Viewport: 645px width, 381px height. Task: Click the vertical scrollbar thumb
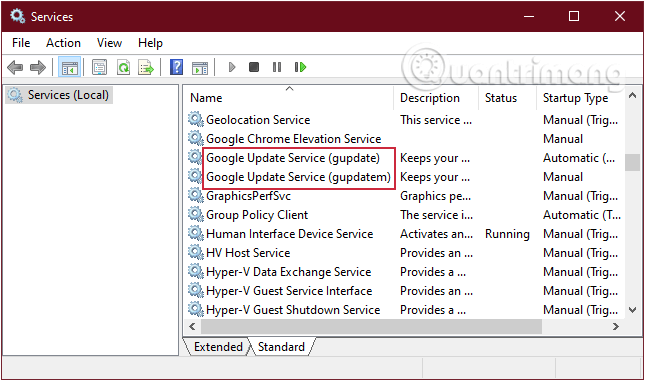632,162
